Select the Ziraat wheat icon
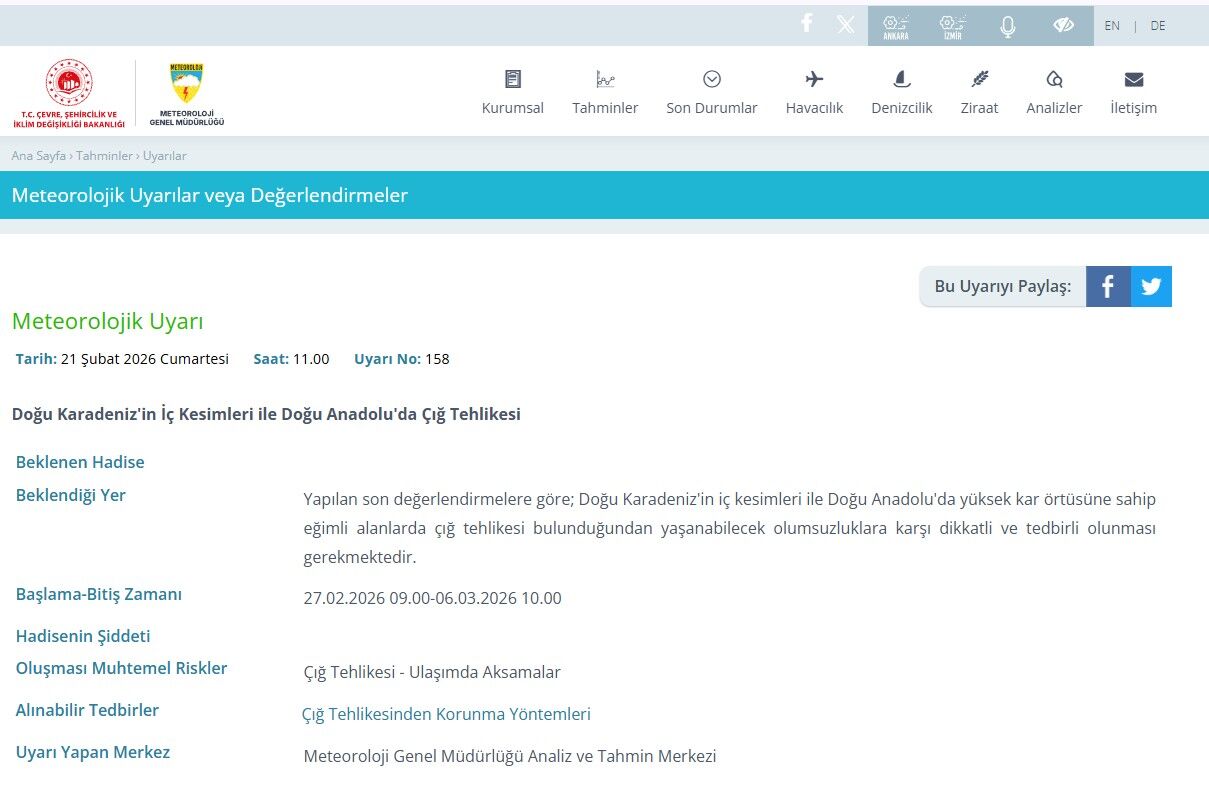 pyautogui.click(x=980, y=80)
